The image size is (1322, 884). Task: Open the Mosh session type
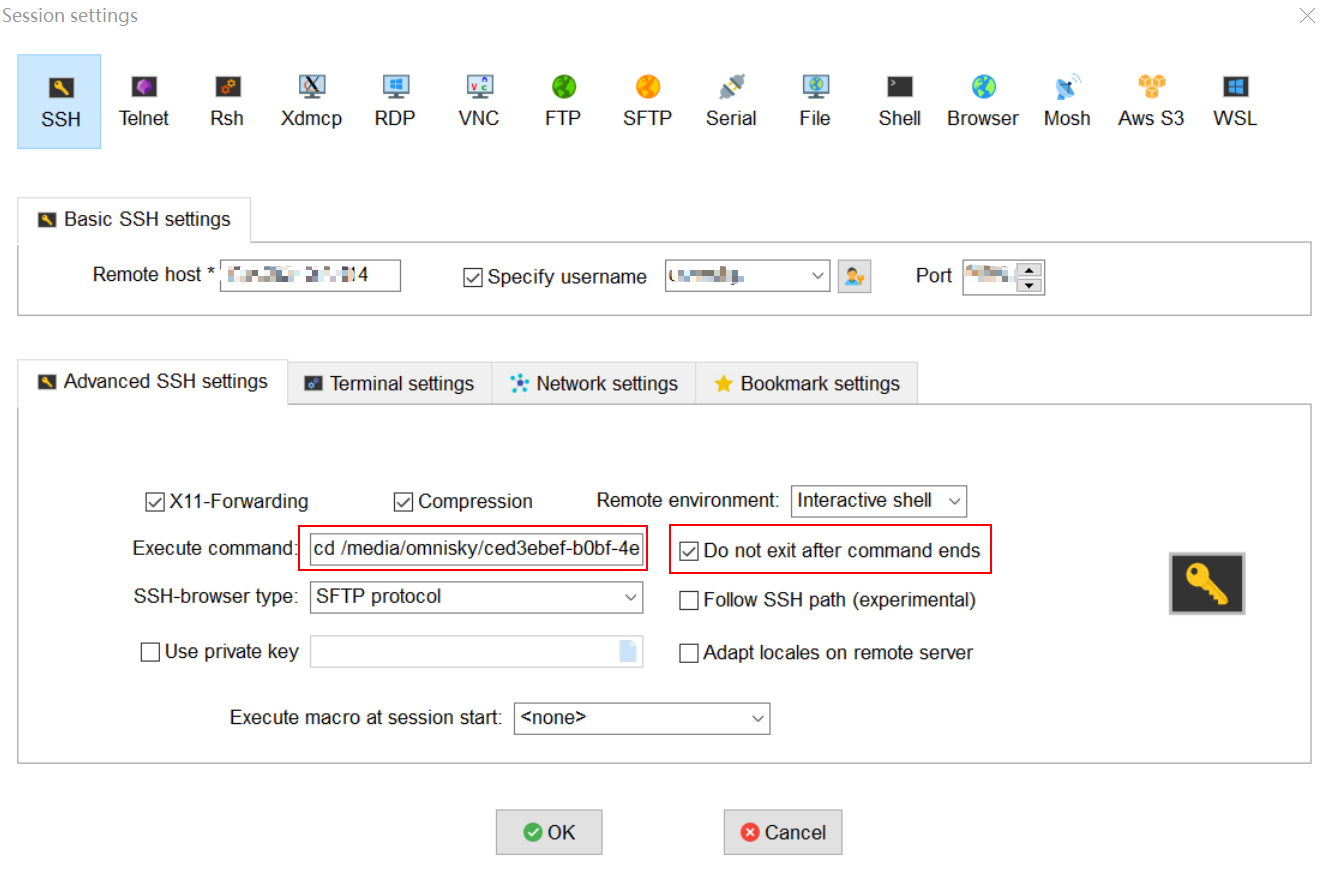1066,100
